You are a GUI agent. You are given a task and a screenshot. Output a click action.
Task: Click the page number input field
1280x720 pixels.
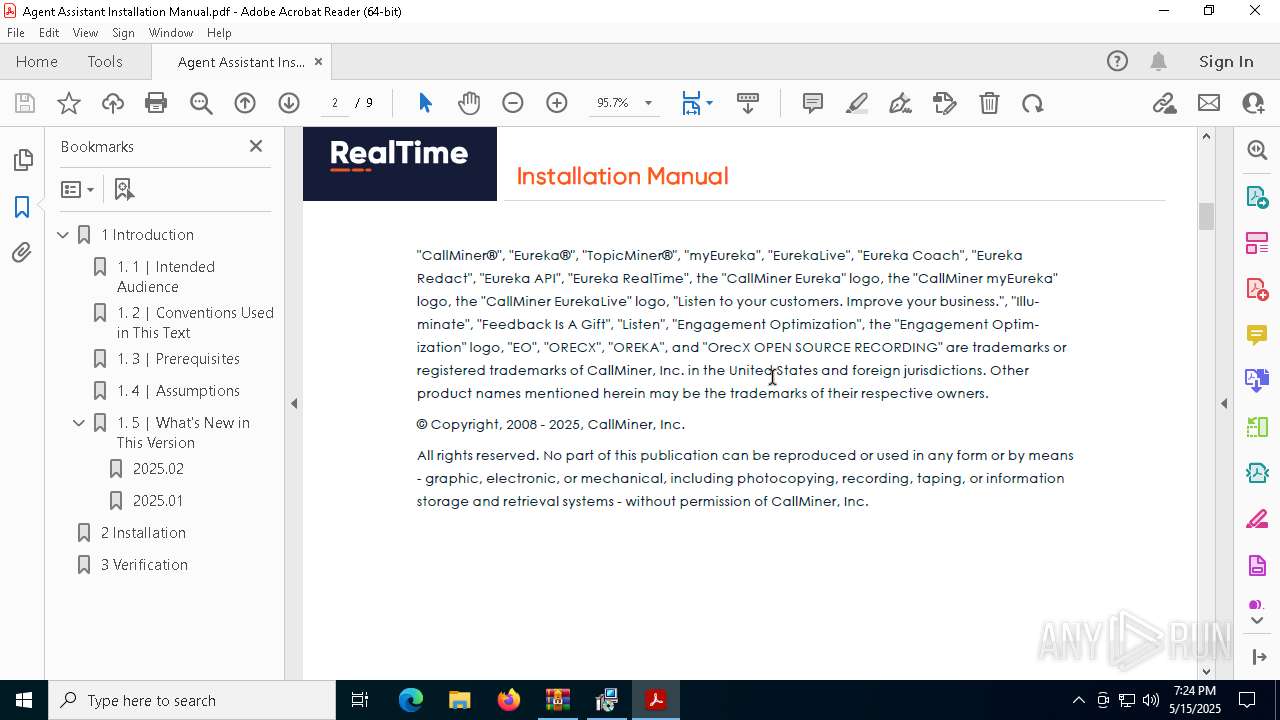335,103
